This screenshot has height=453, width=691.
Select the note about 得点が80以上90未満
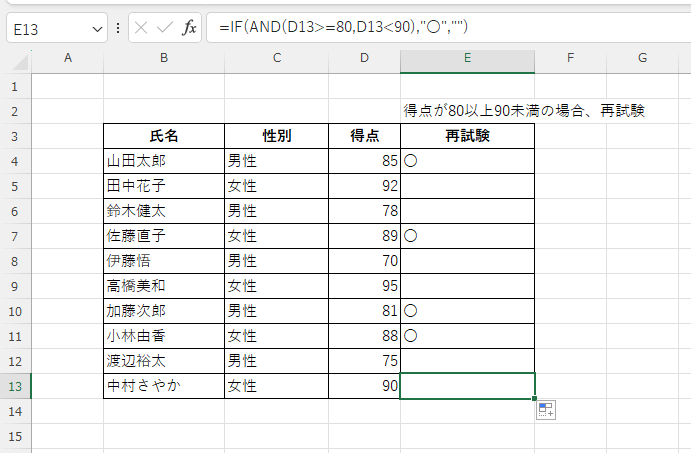tap(524, 111)
